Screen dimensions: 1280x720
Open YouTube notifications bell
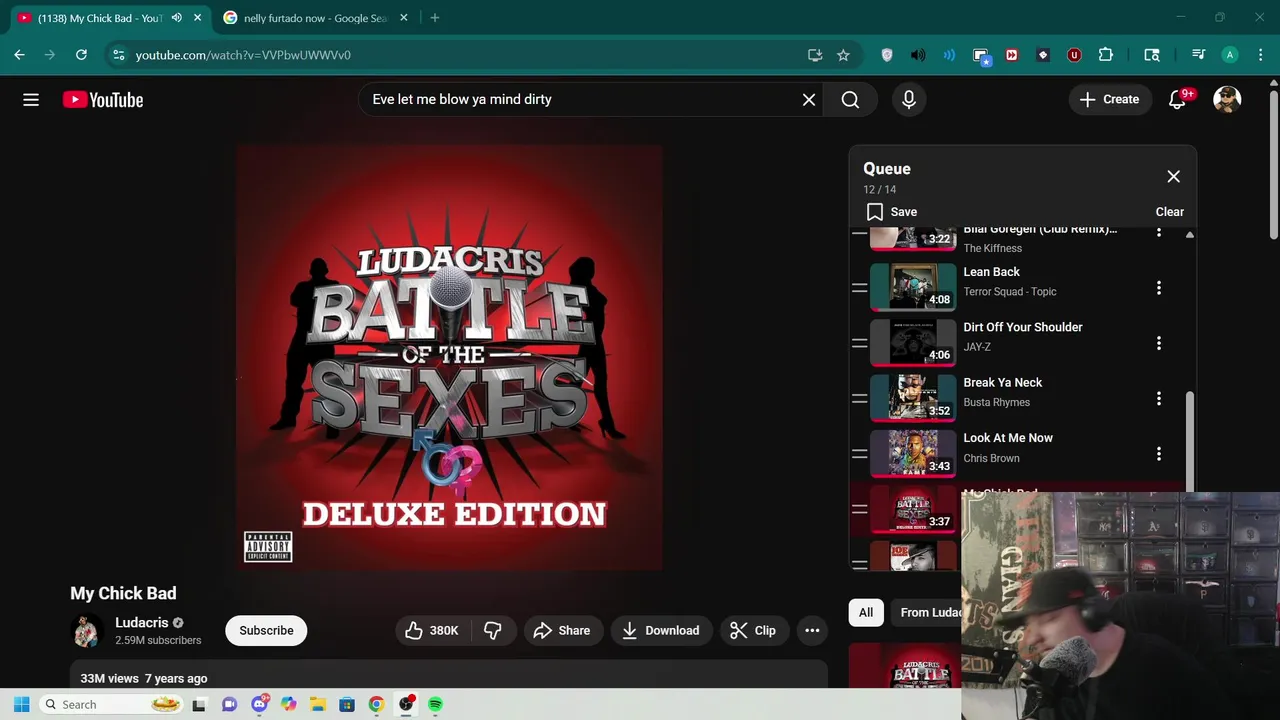(1178, 99)
